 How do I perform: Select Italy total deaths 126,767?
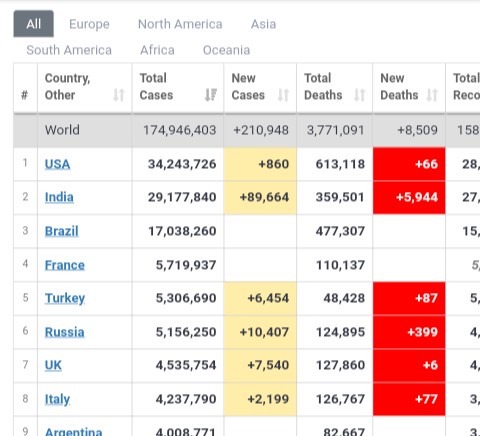coord(340,399)
